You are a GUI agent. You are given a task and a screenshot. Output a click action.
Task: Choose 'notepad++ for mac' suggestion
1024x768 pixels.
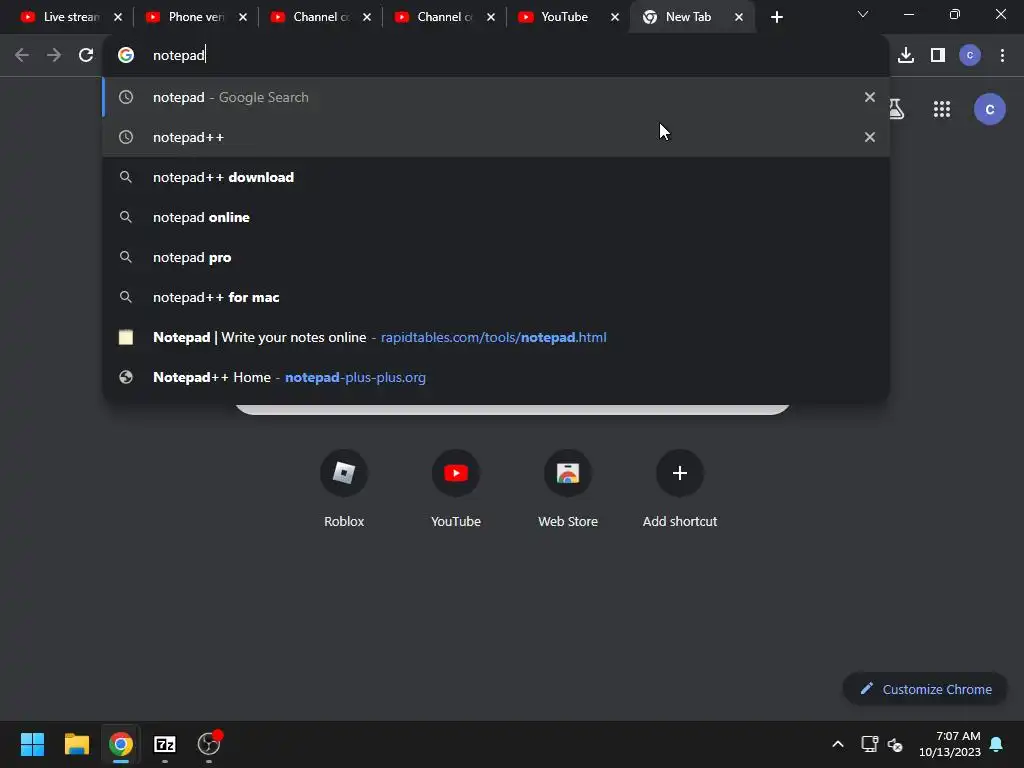pyautogui.click(x=496, y=297)
